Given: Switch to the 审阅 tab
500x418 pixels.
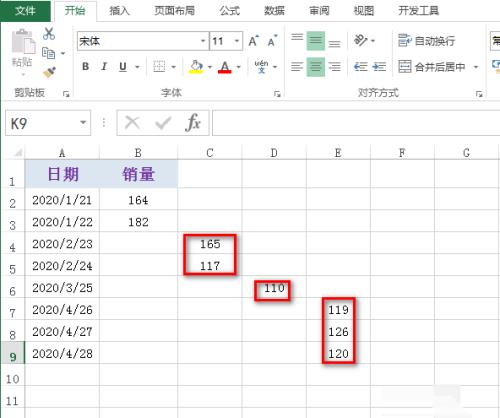Looking at the screenshot, I should (x=319, y=11).
